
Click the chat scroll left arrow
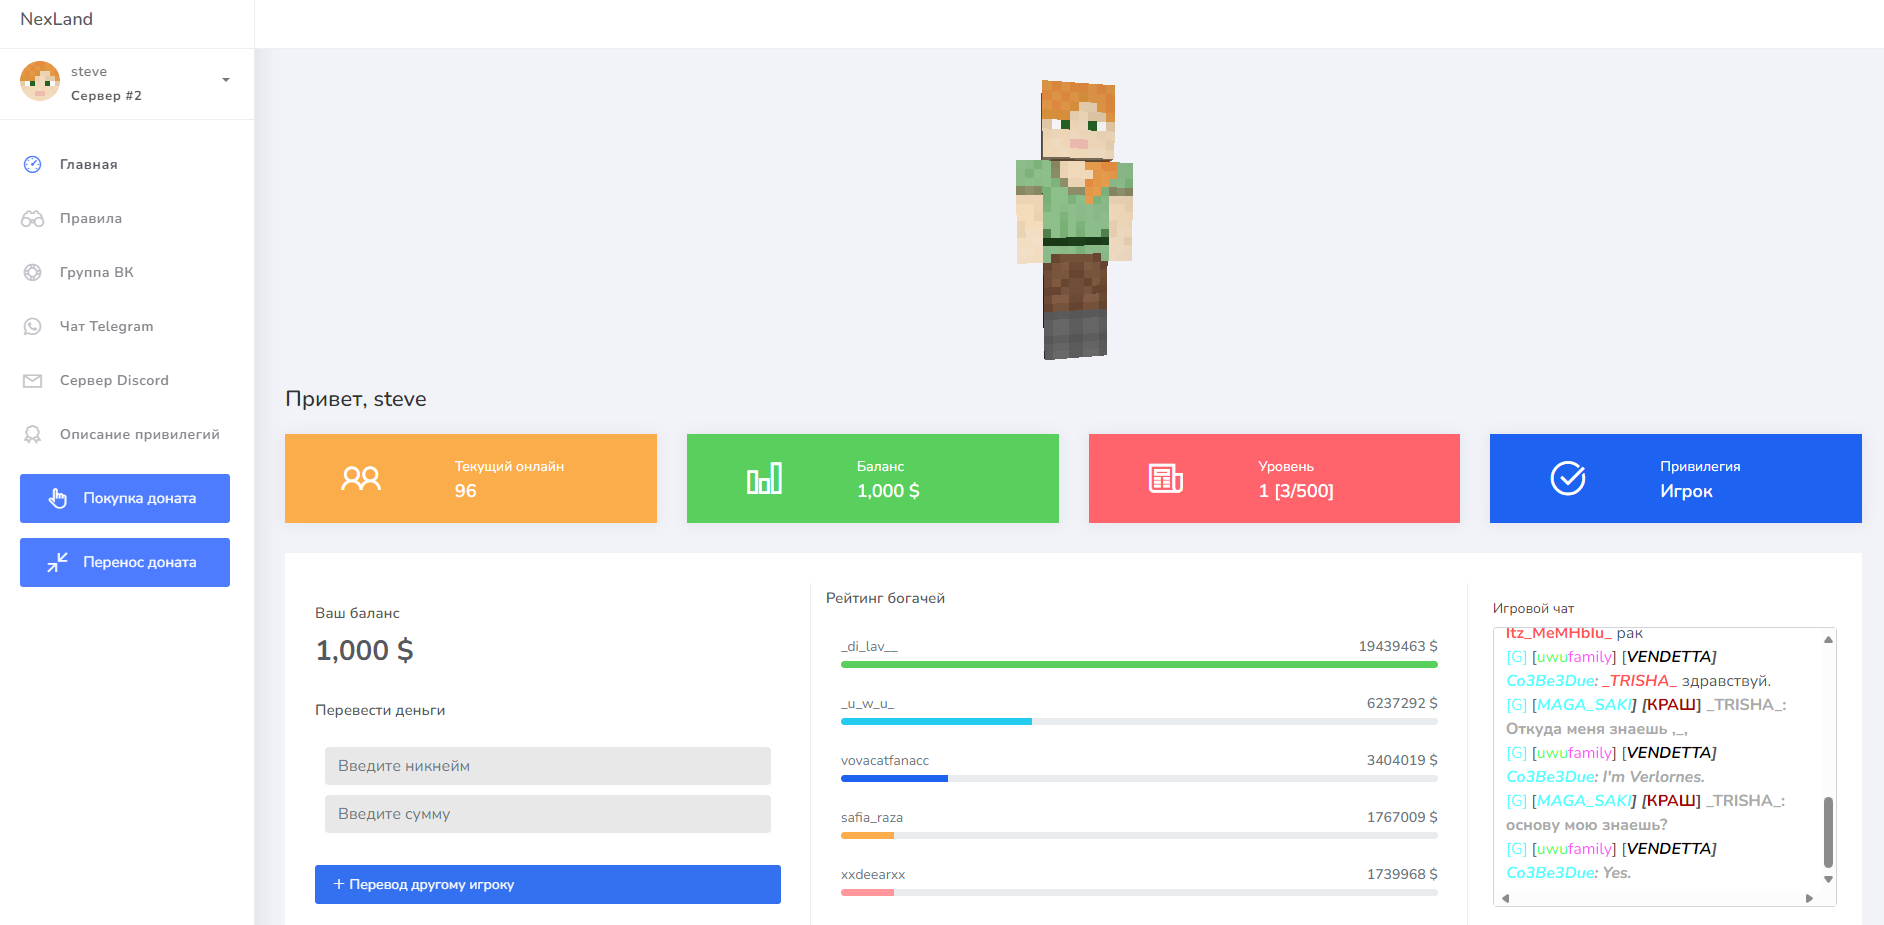1505,898
